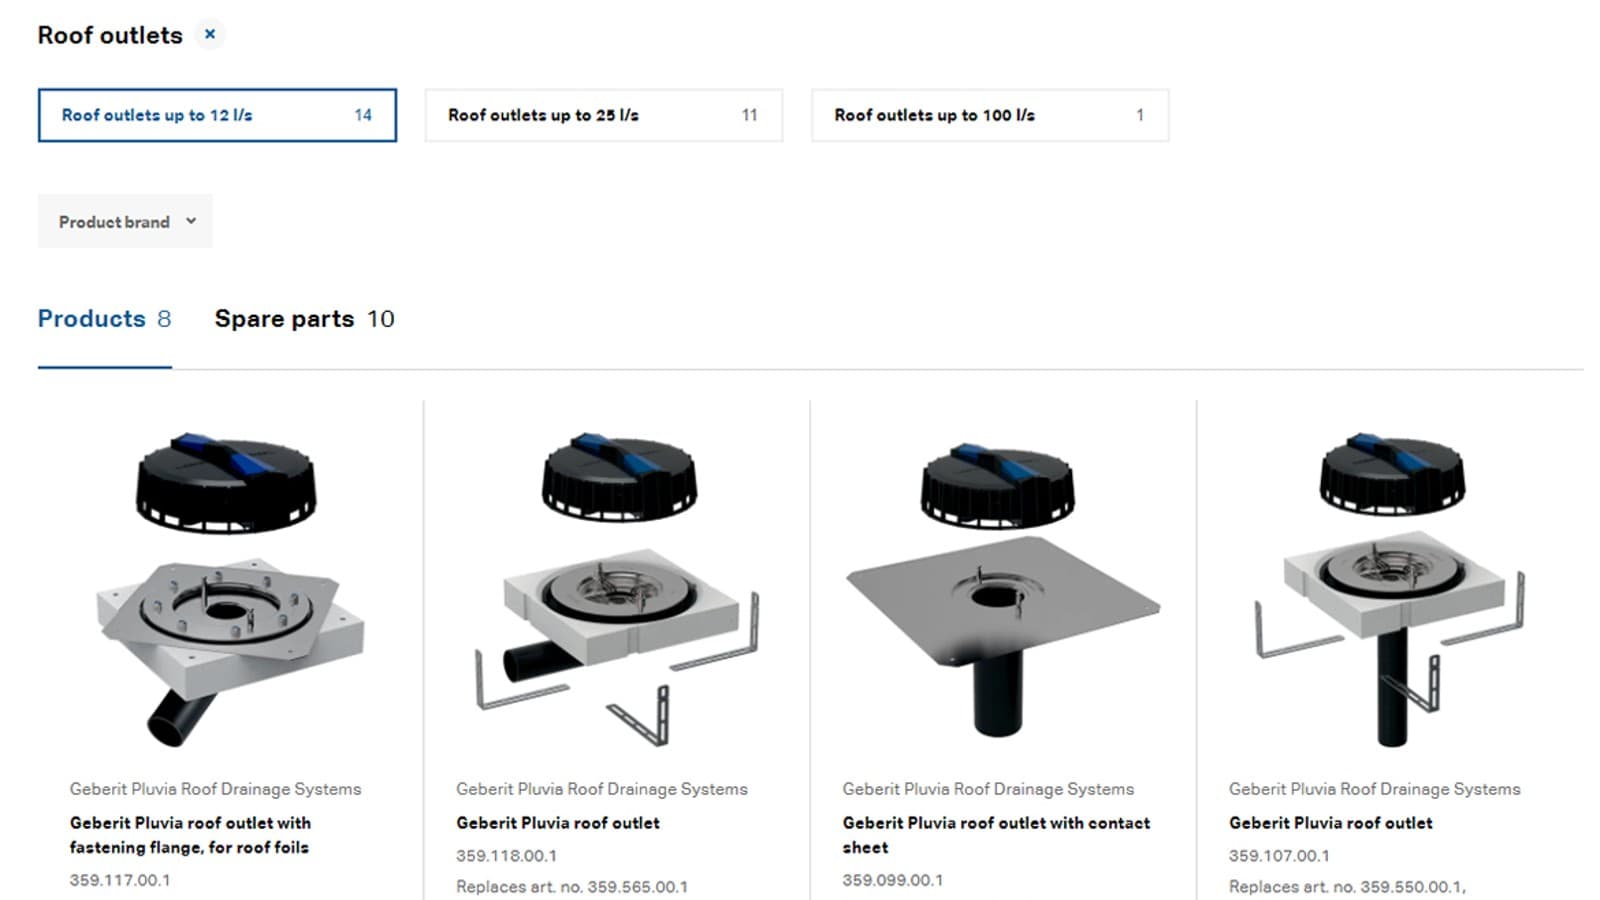Click the Roof outlets heading
The height and width of the screenshot is (900, 1600).
[x=110, y=35]
